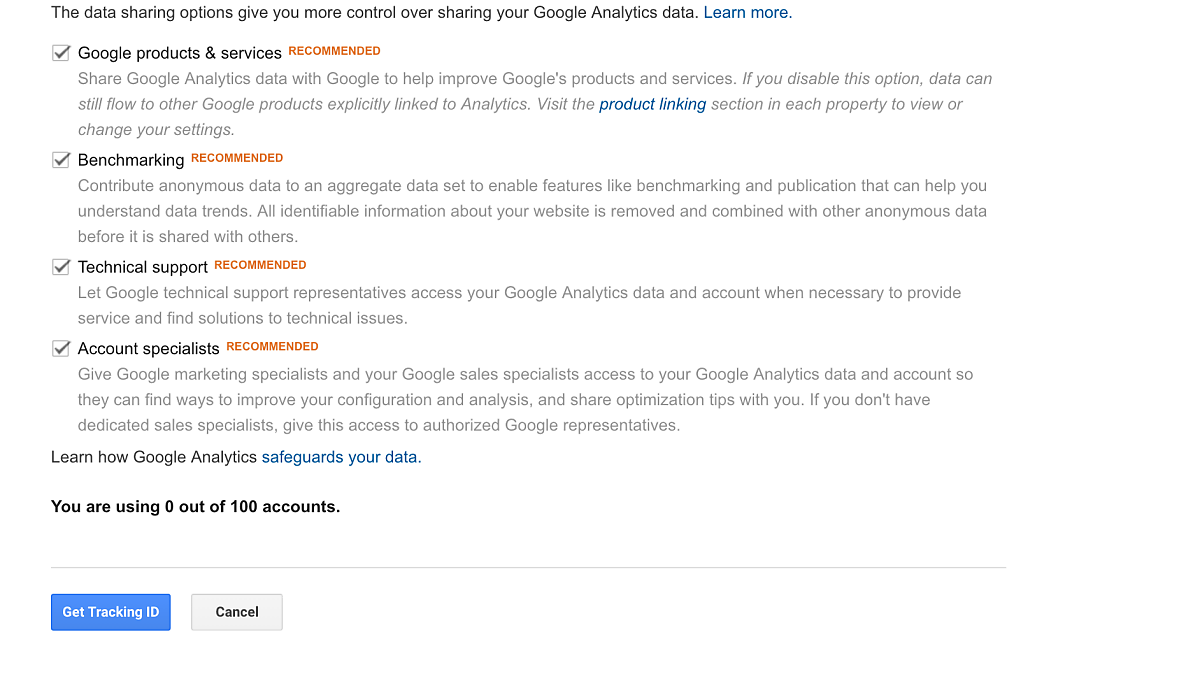
Task: Click the Benchmarking description paragraph
Action: point(532,211)
